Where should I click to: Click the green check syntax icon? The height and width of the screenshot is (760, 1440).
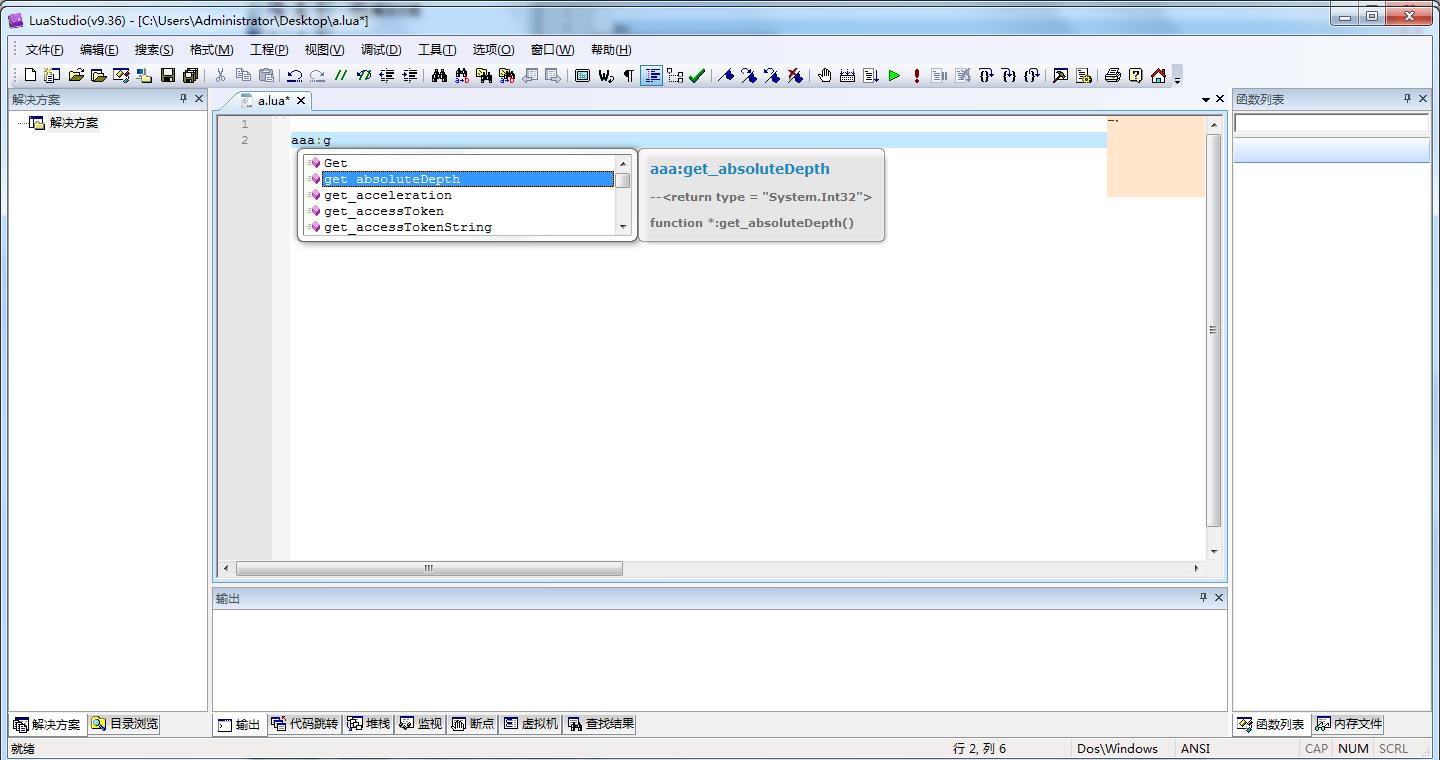pos(697,75)
